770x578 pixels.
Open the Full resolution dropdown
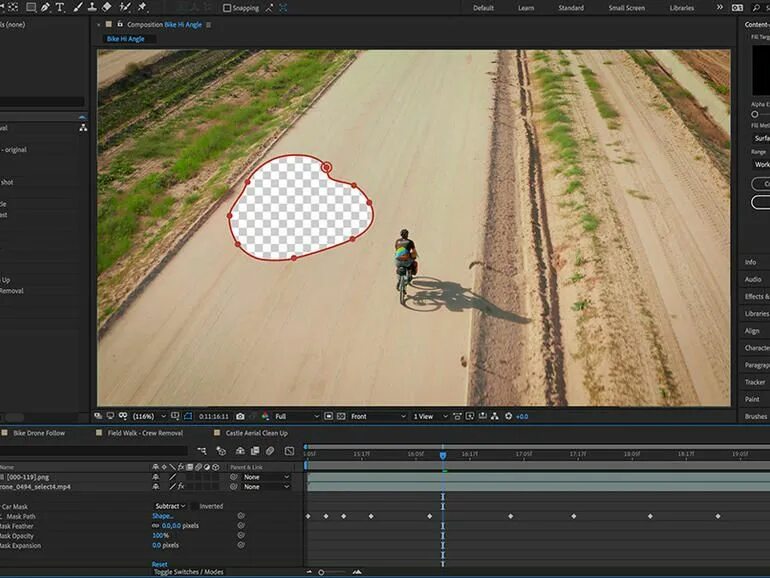pos(297,416)
